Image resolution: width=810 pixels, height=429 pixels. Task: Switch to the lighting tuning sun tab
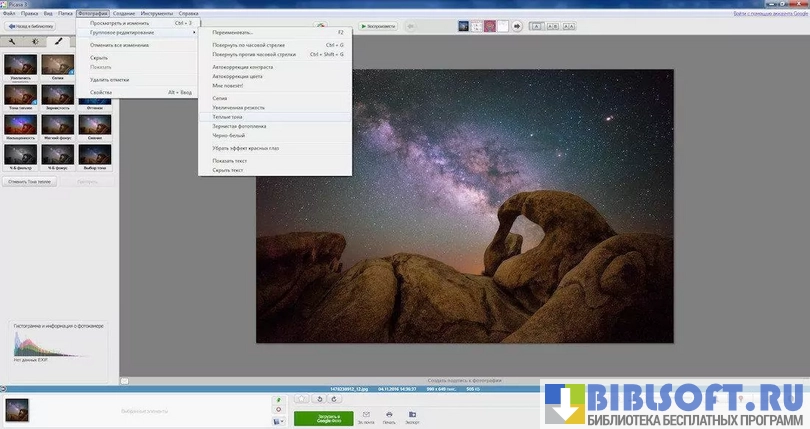35,42
